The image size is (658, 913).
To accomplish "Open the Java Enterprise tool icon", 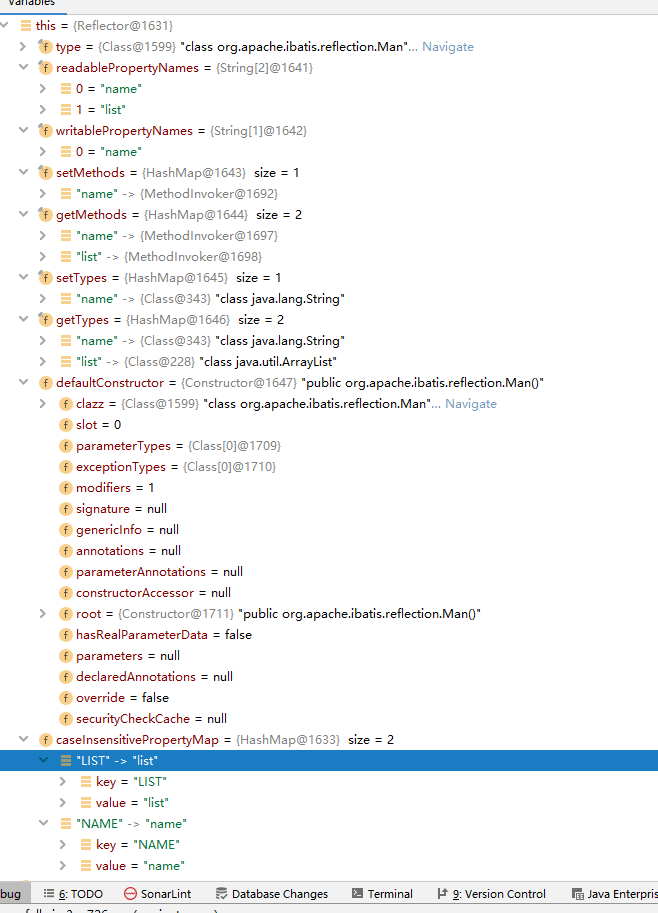I will [578, 894].
